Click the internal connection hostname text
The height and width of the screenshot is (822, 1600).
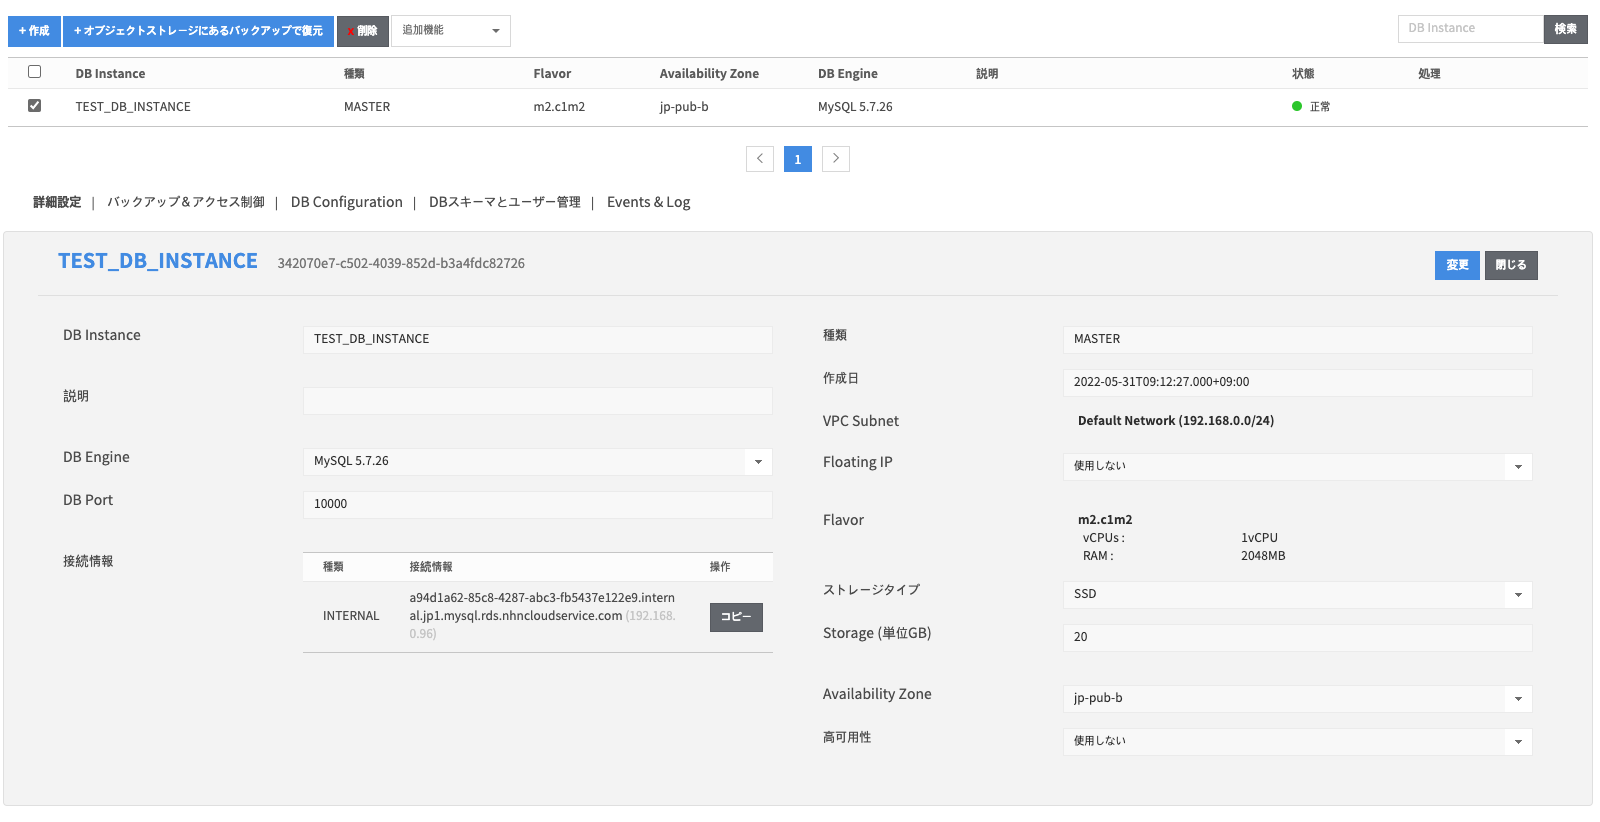[542, 607]
